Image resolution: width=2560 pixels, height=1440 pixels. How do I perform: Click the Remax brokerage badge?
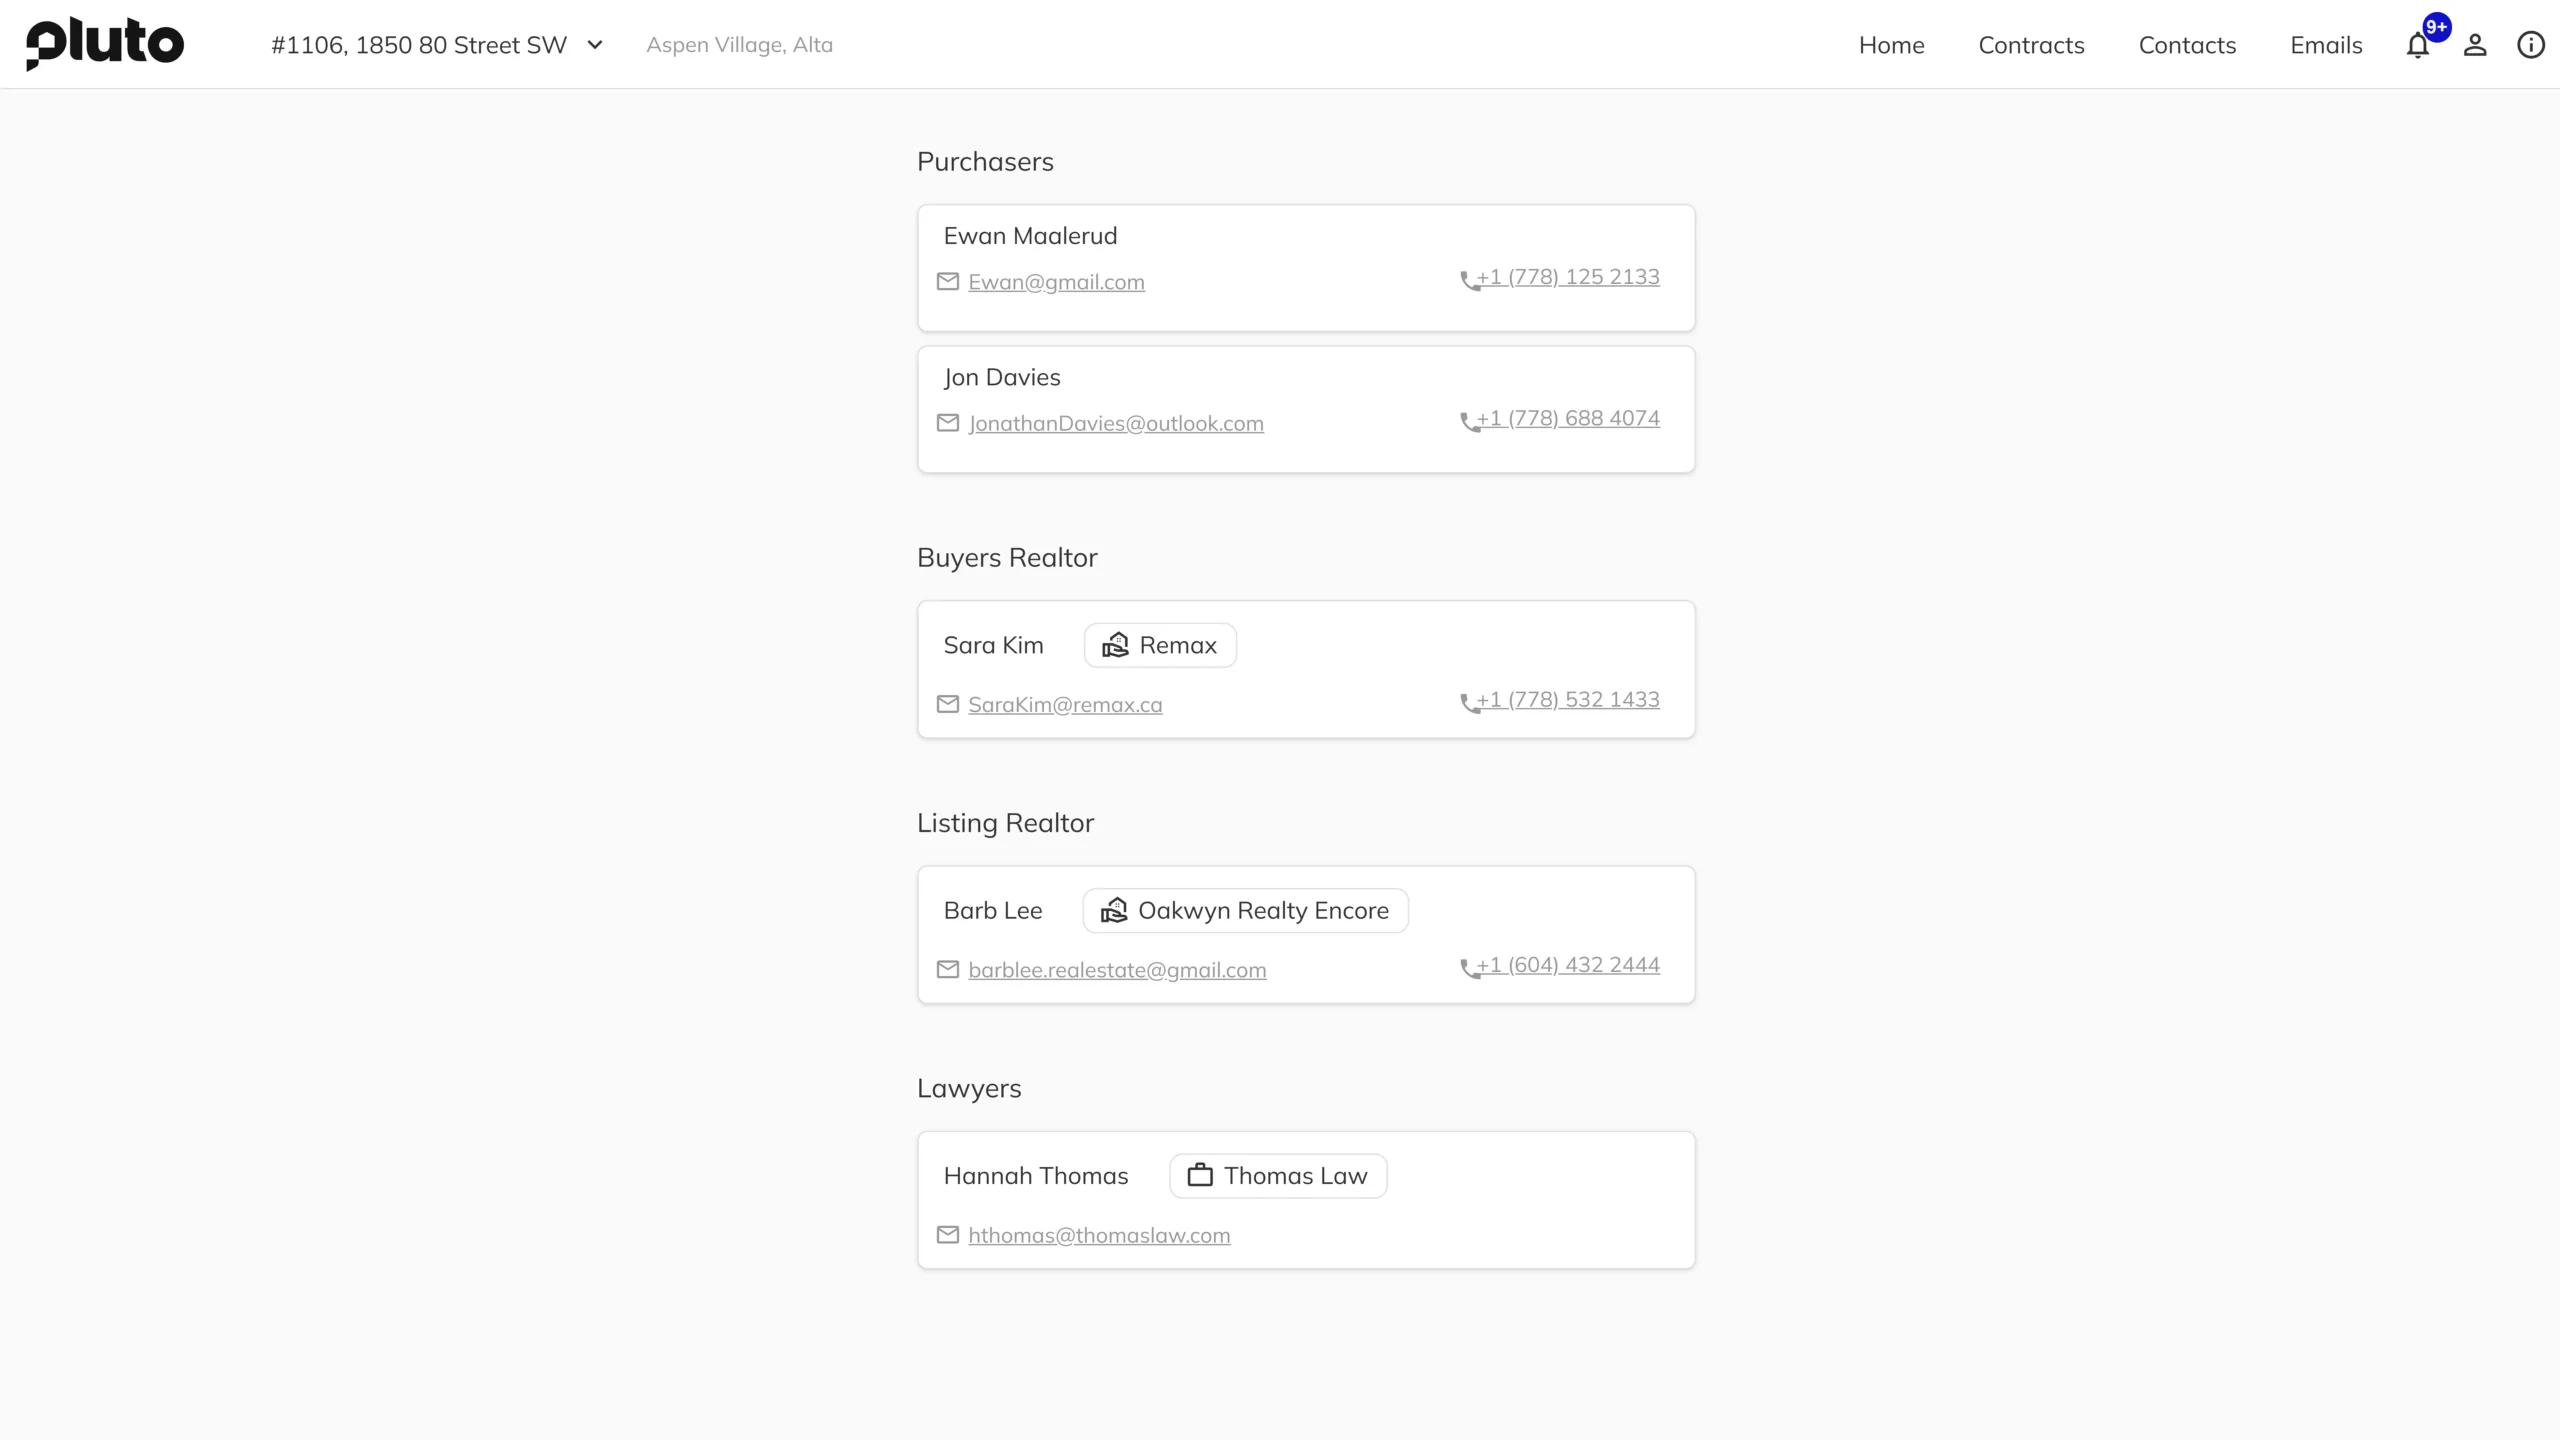pyautogui.click(x=1160, y=645)
